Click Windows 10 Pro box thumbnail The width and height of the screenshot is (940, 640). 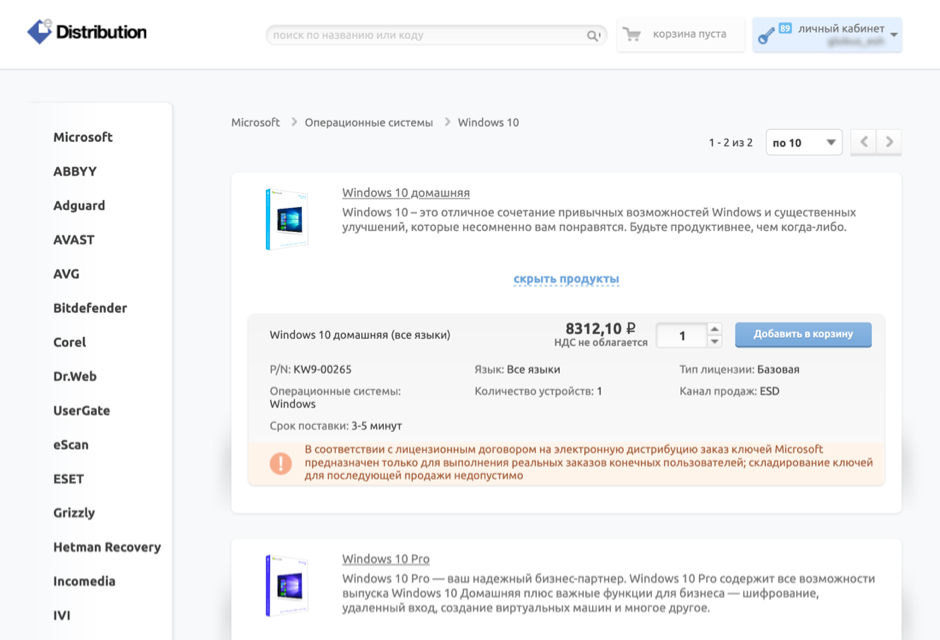click(287, 585)
